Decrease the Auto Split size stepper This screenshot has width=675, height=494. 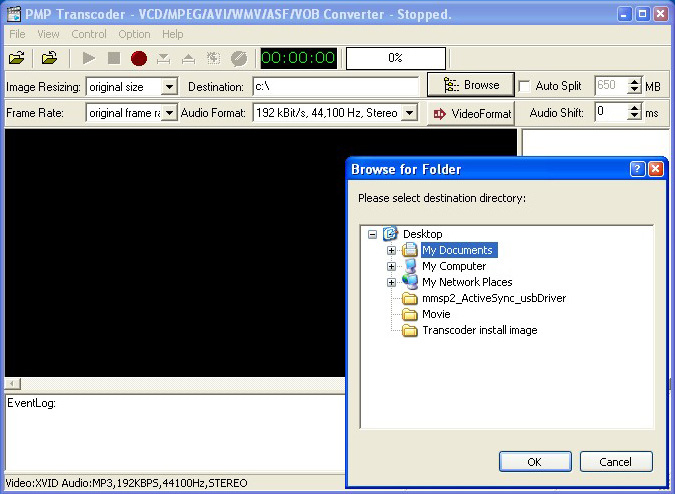(634, 91)
